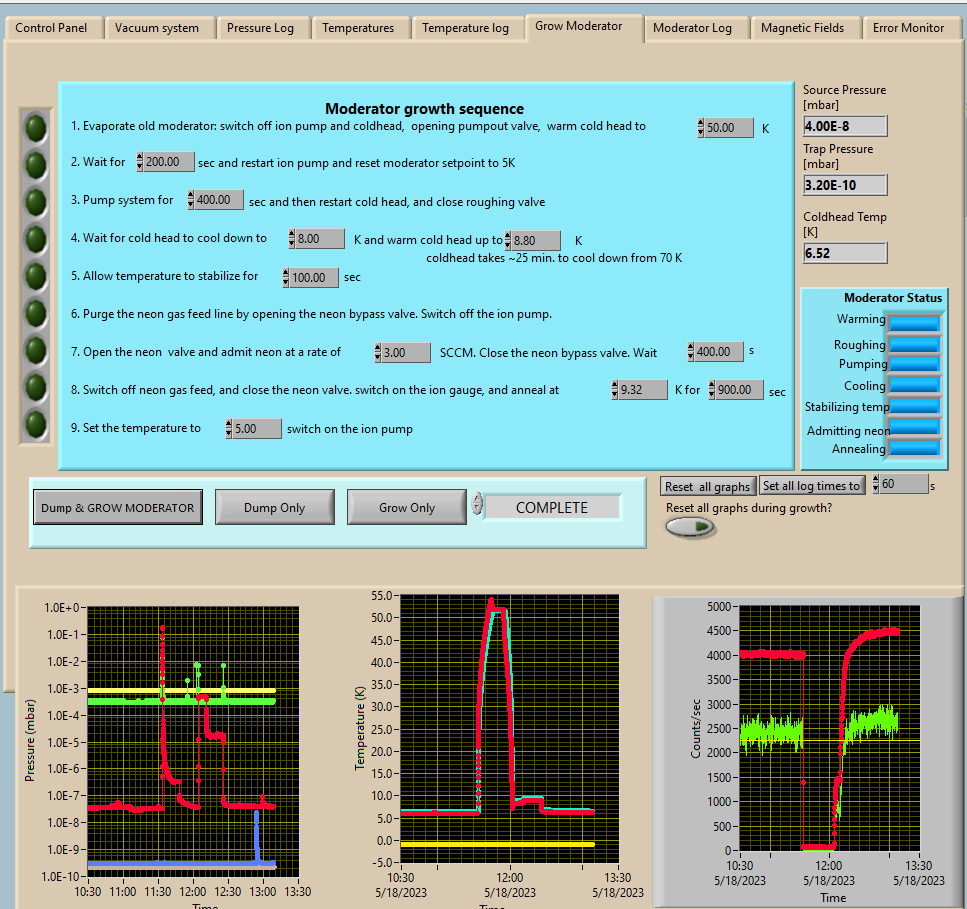Toggle the reset all graphs during growth switch
This screenshot has width=967, height=909.
tap(691, 527)
